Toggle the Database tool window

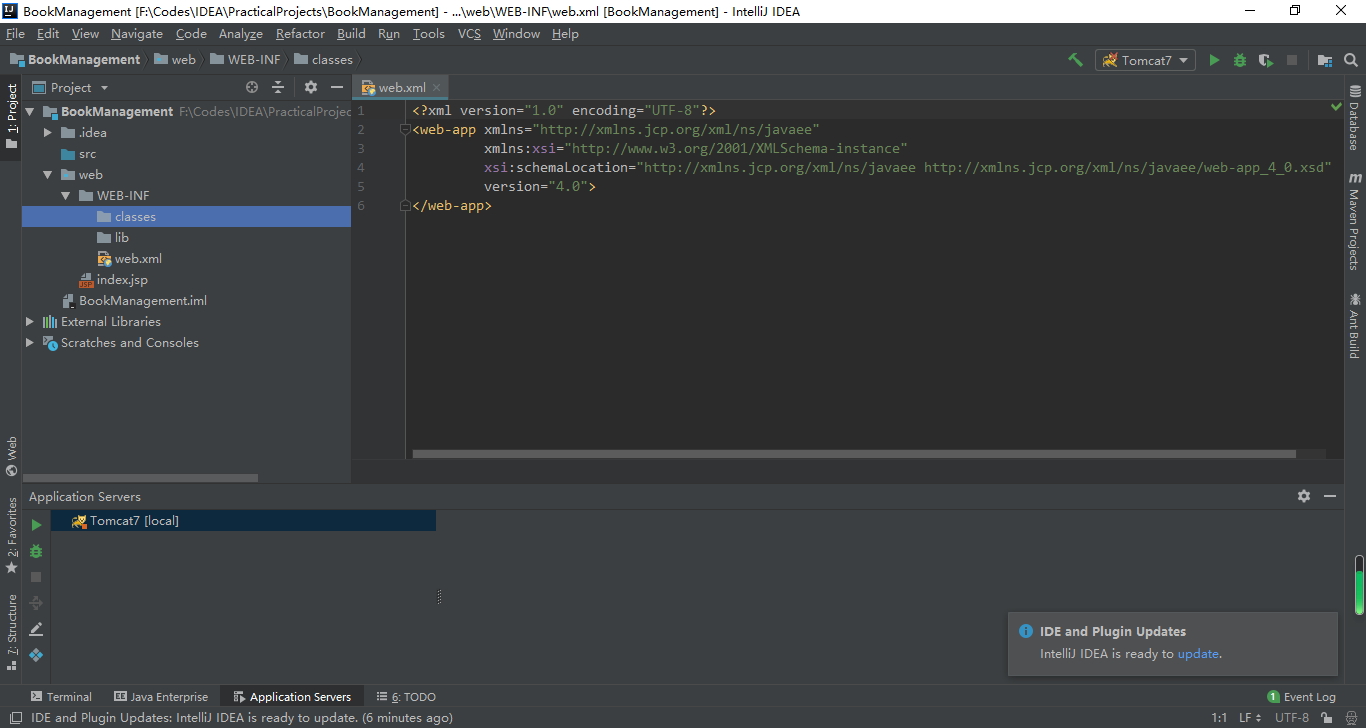point(1355,117)
